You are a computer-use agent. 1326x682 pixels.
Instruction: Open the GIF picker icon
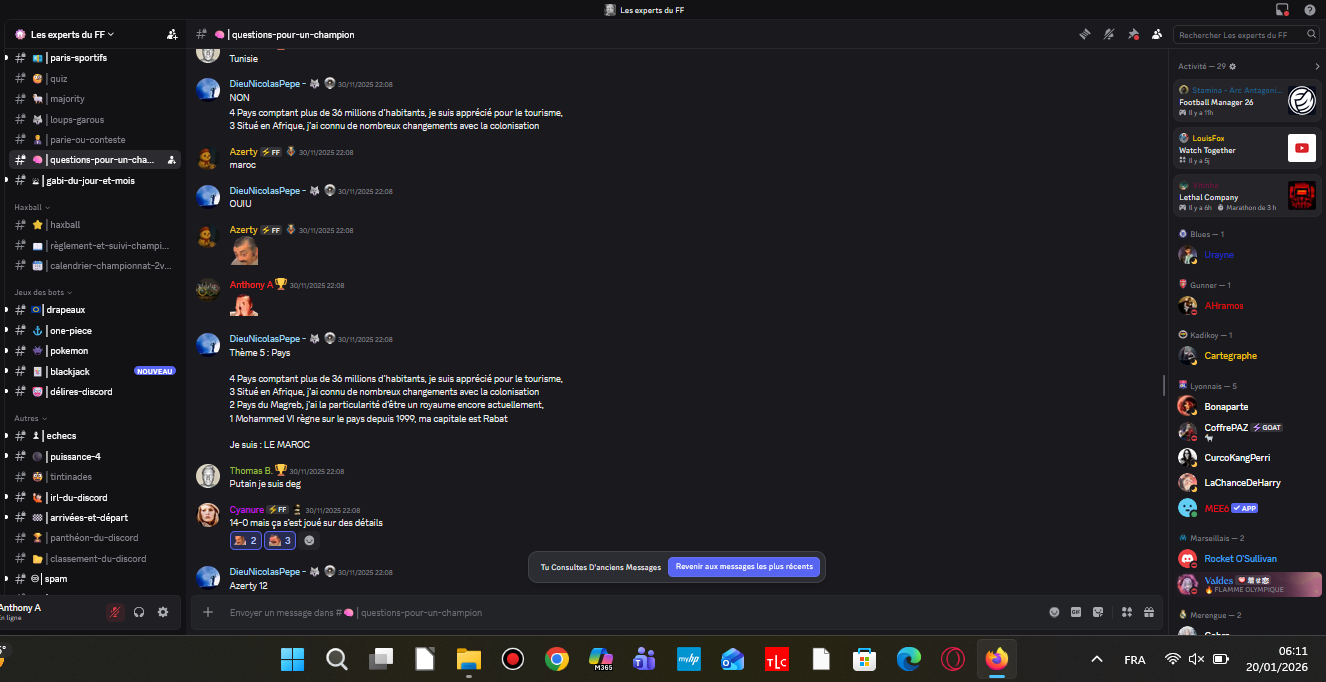pos(1076,612)
